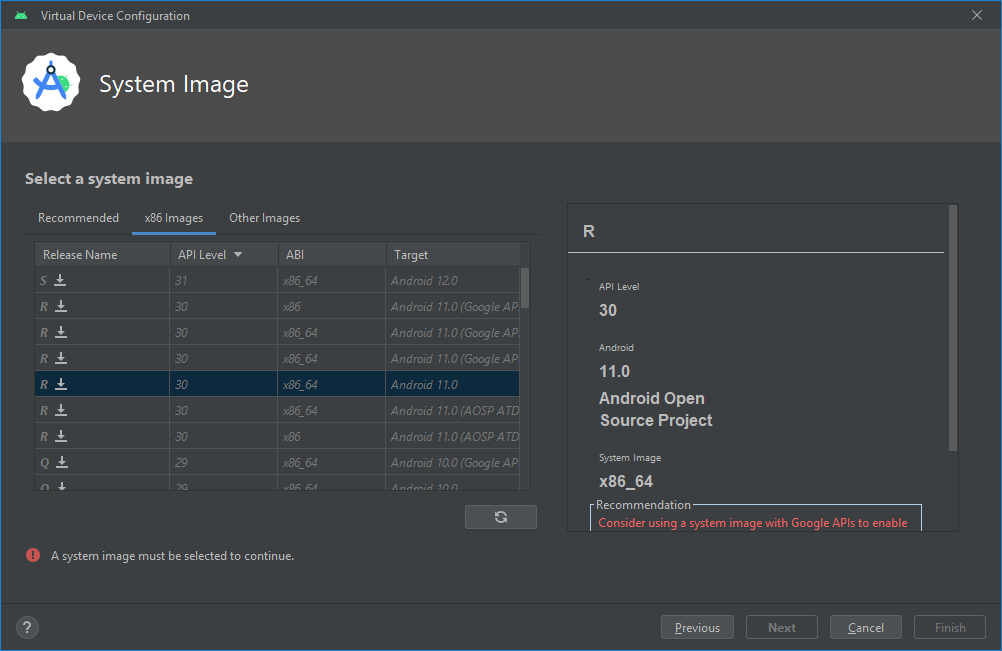Download the S release Android 12.0 image
Image resolution: width=1002 pixels, height=651 pixels.
[60, 280]
